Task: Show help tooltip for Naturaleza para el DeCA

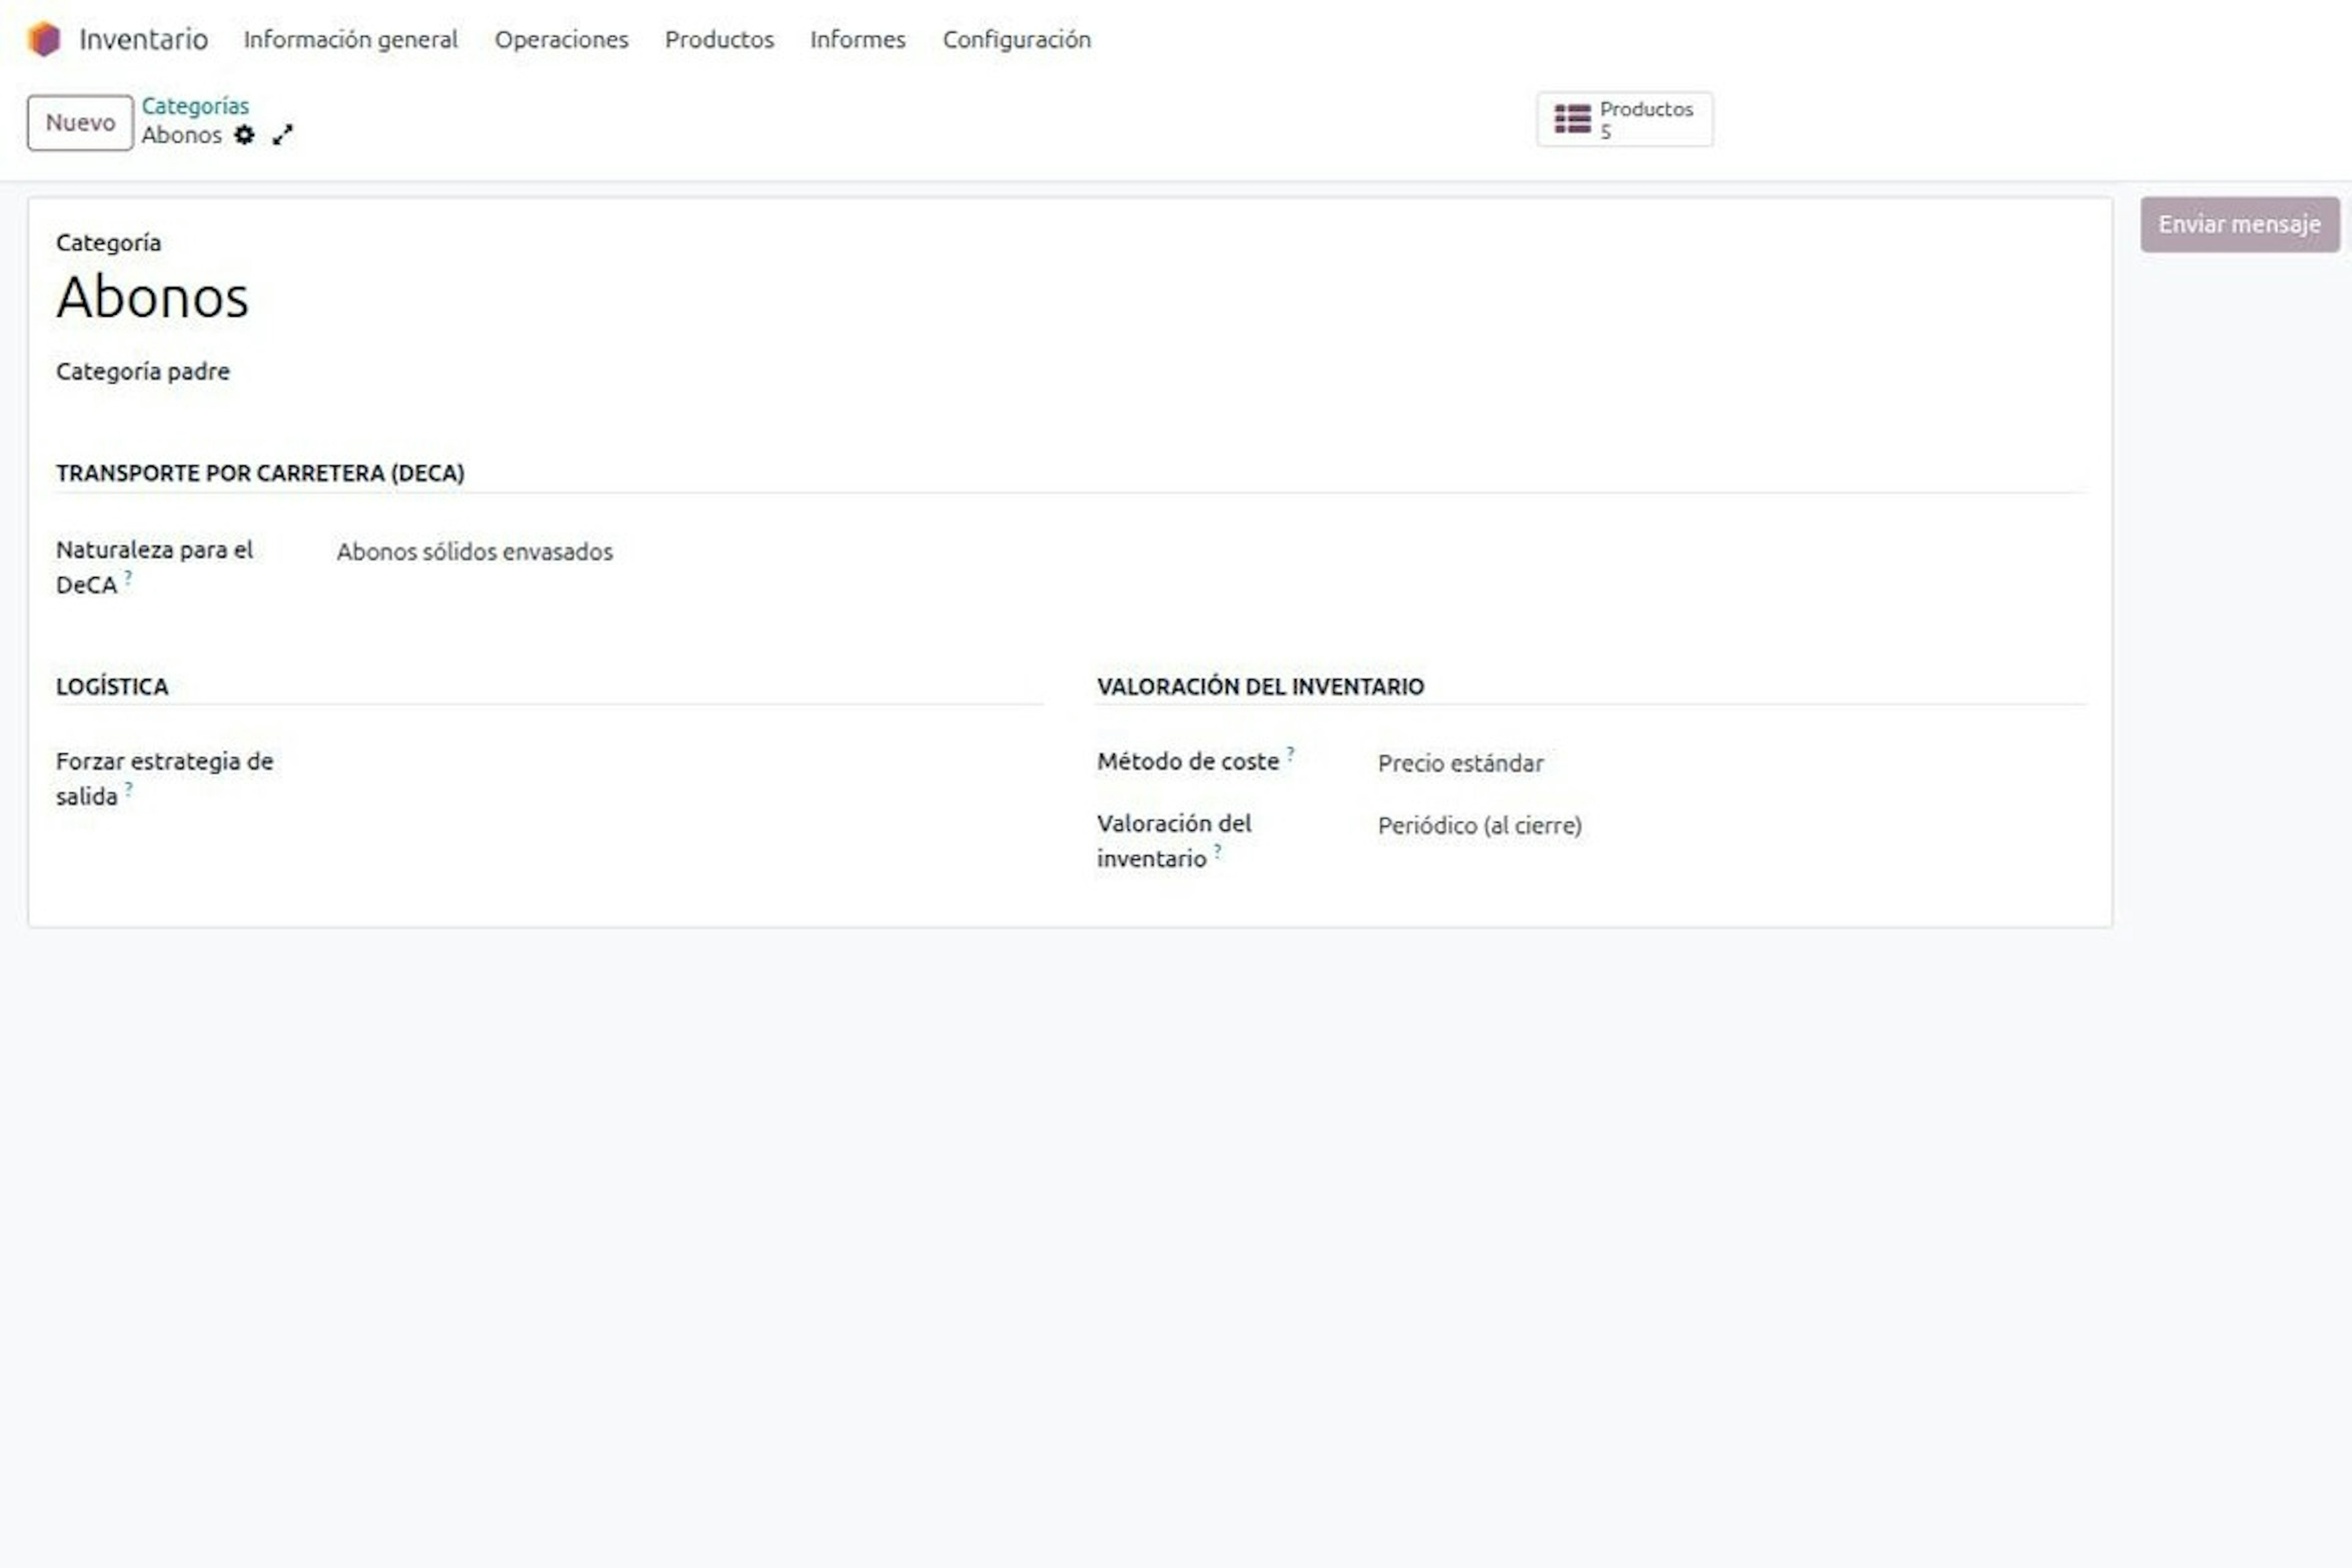Action: coord(128,577)
